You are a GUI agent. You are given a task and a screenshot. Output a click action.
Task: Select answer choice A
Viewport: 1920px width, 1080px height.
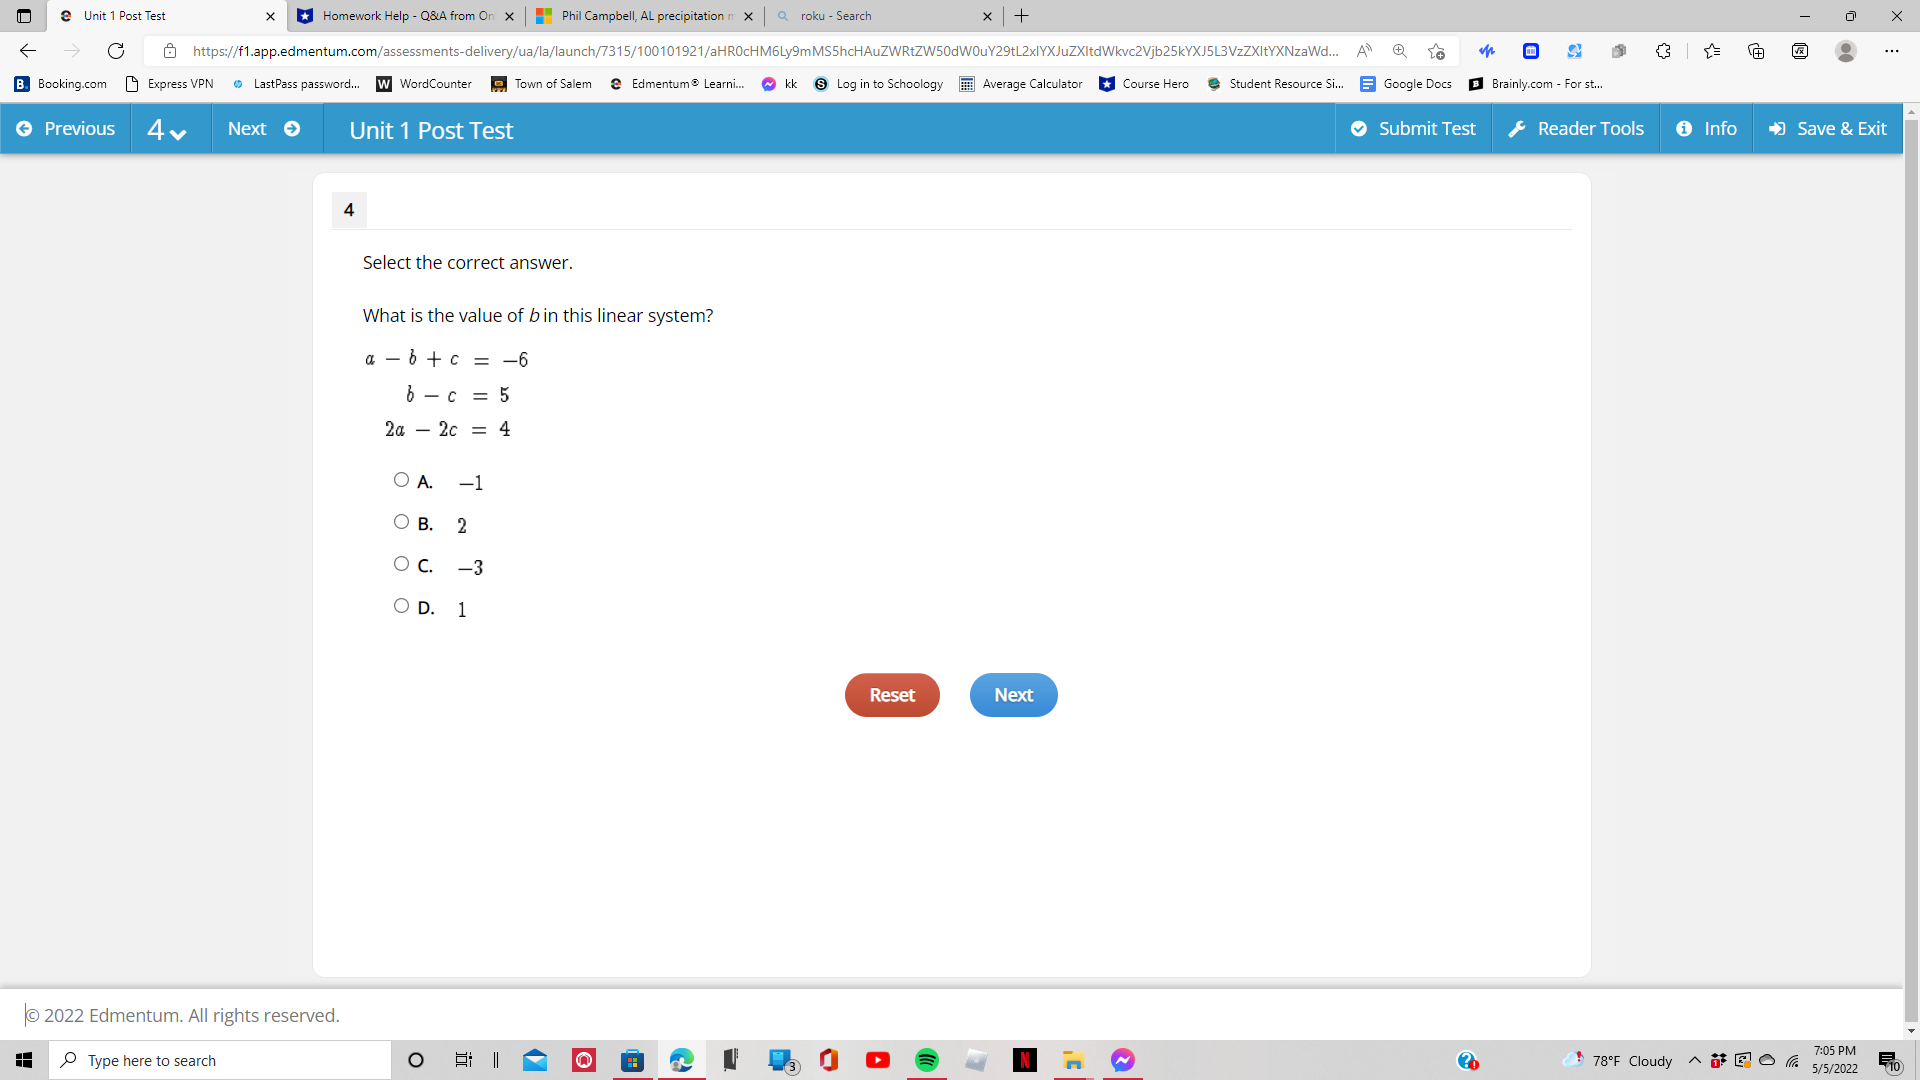401,479
